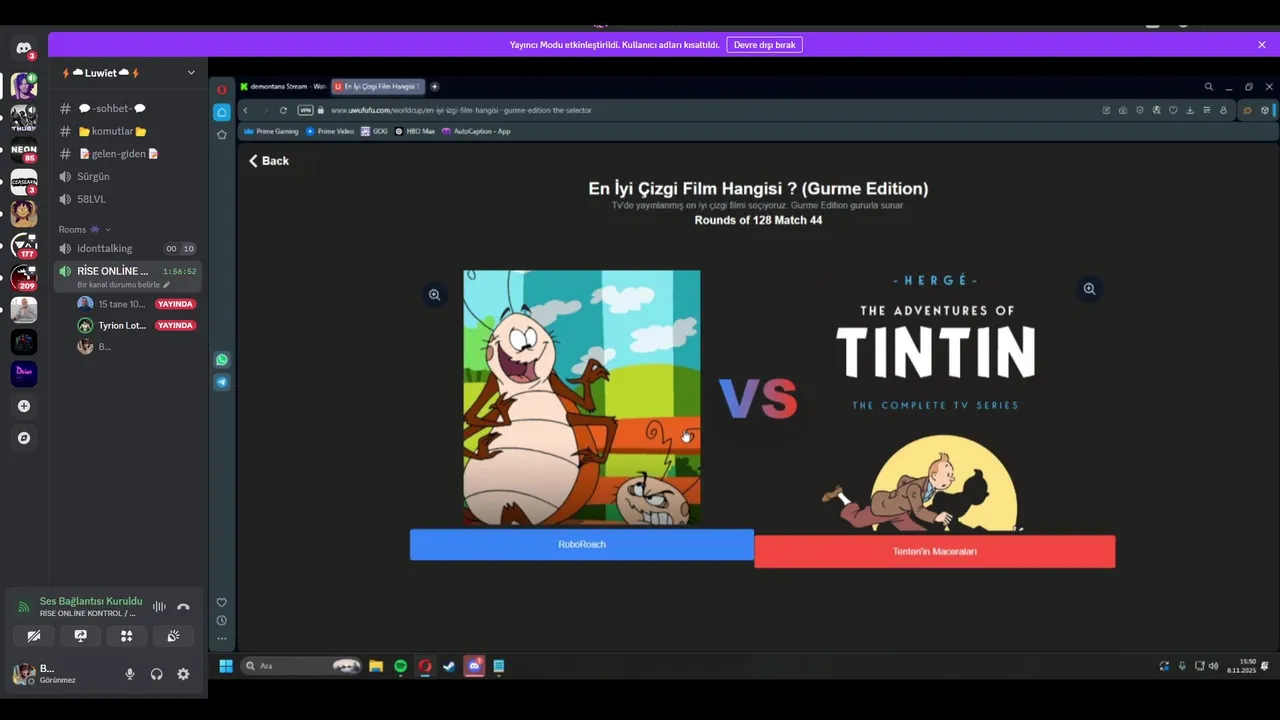
Task: Open noise suppression waveform icon
Action: [159, 607]
